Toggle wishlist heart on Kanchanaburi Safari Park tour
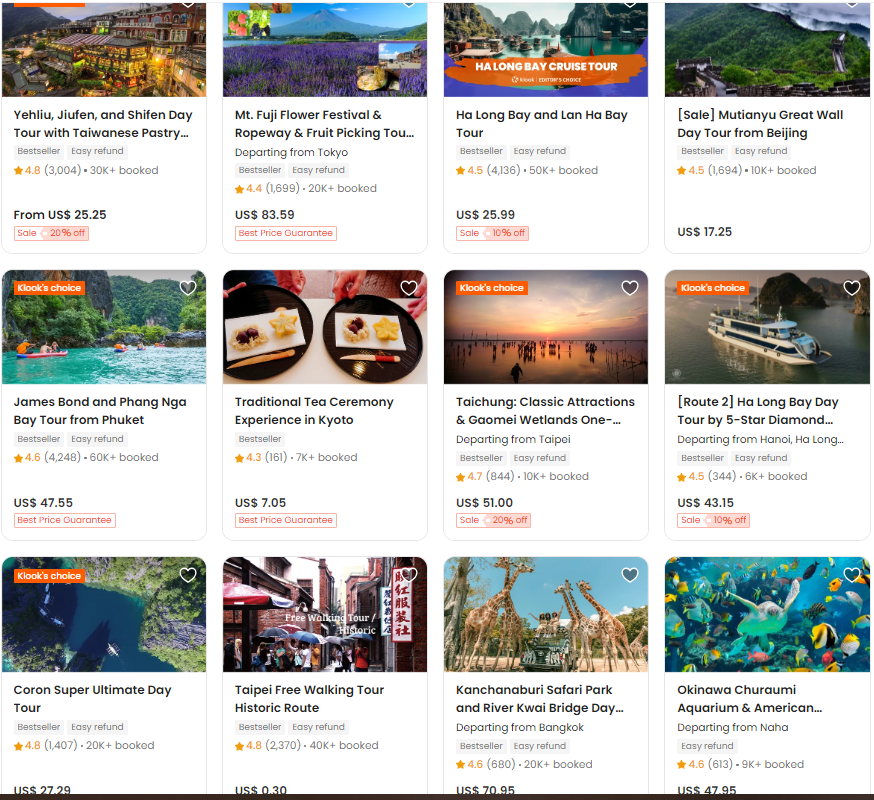 (x=629, y=575)
